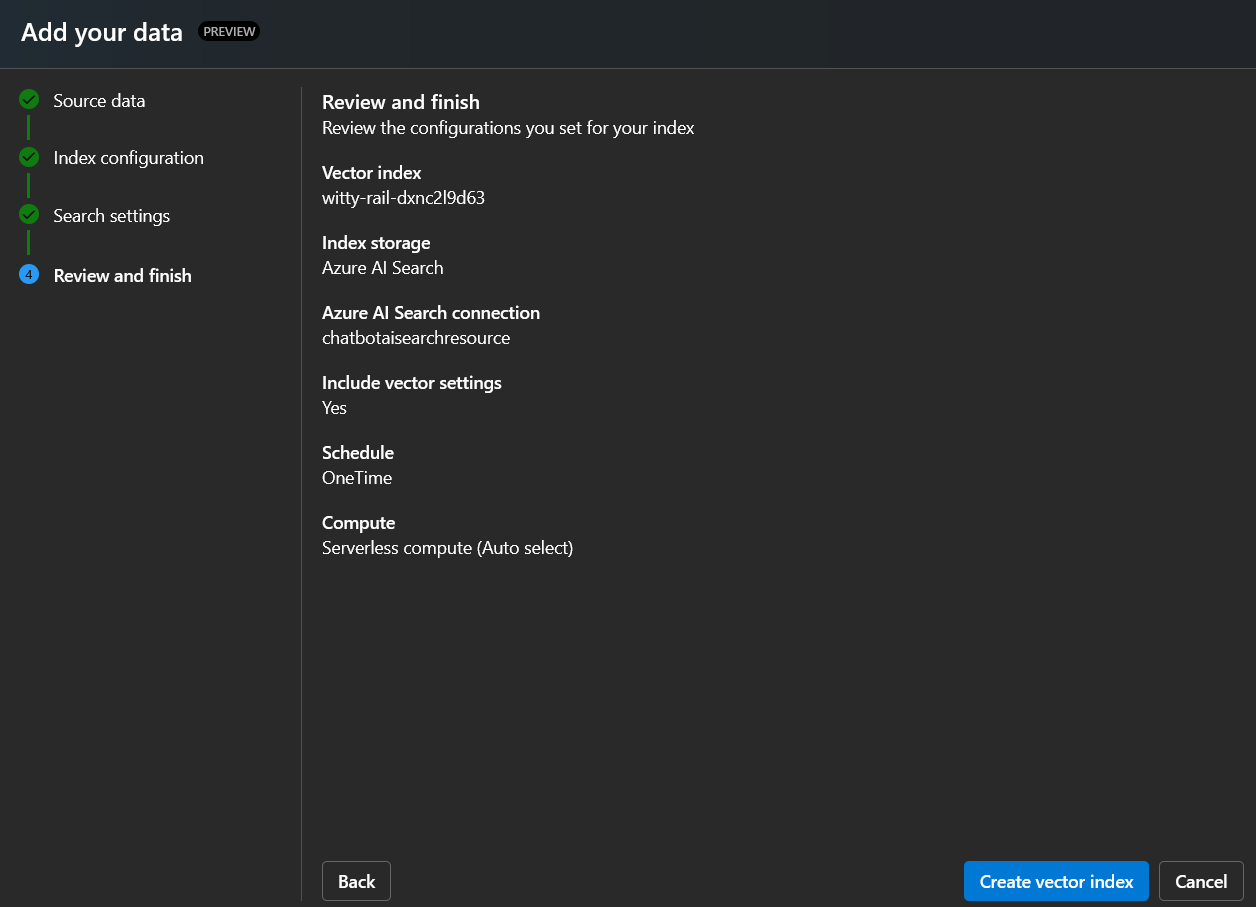Click the Review and finish heading

(400, 102)
